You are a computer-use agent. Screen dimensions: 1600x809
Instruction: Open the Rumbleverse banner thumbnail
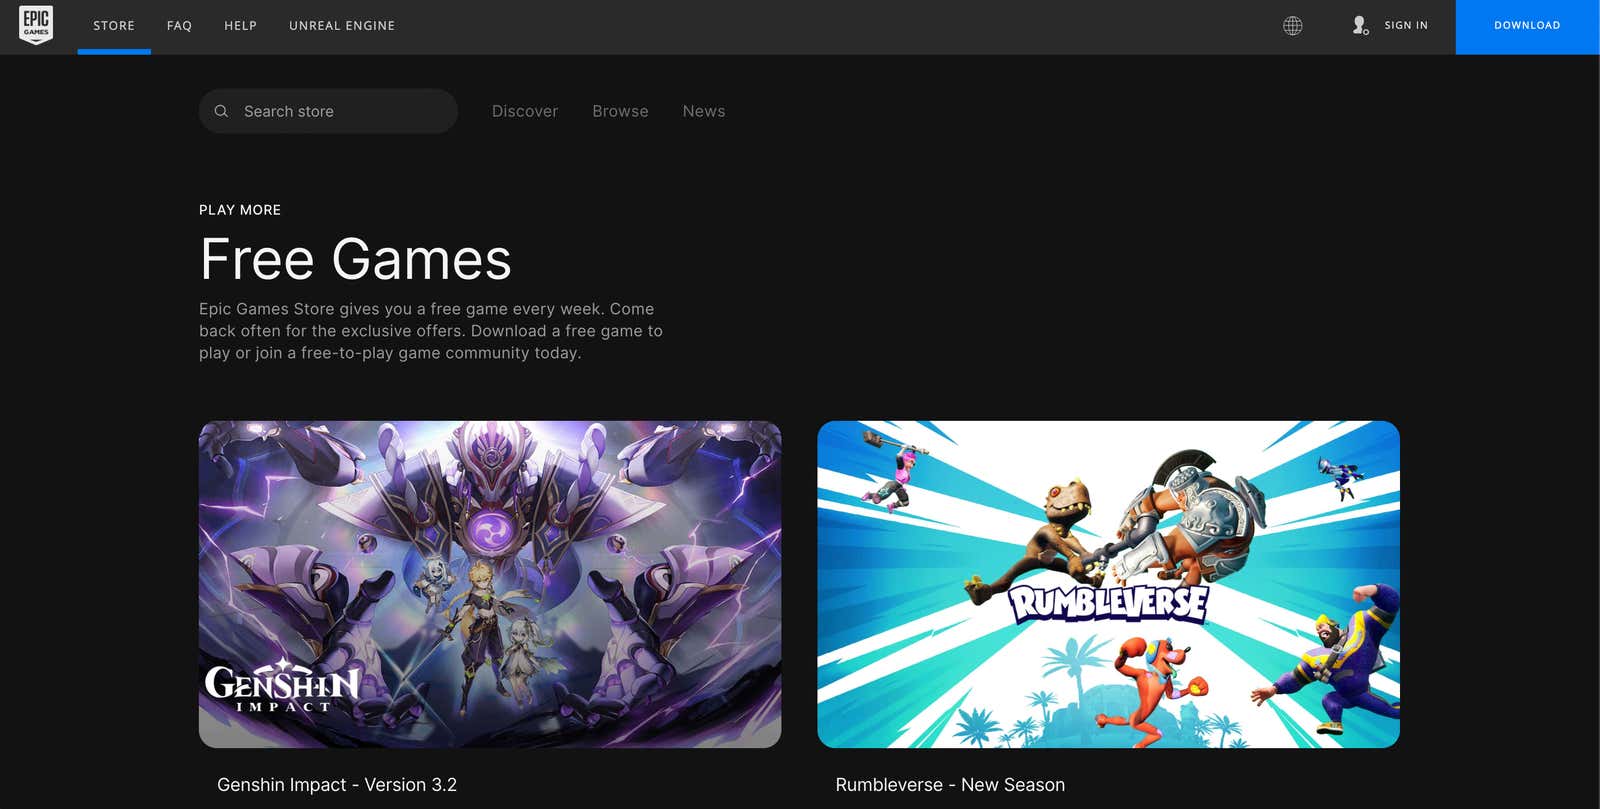click(x=1108, y=584)
